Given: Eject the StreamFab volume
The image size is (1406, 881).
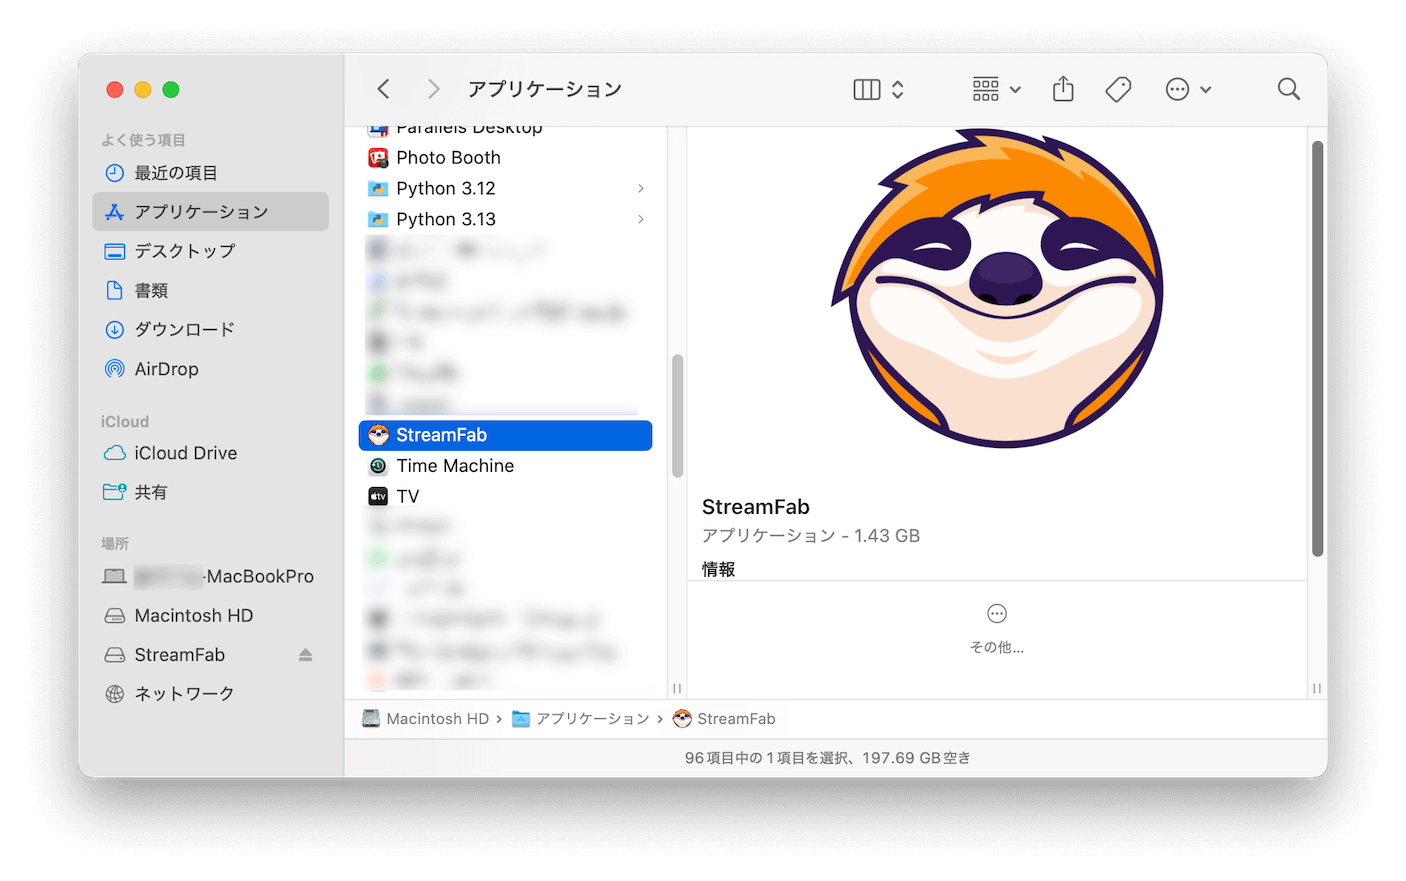Looking at the screenshot, I should 306,655.
